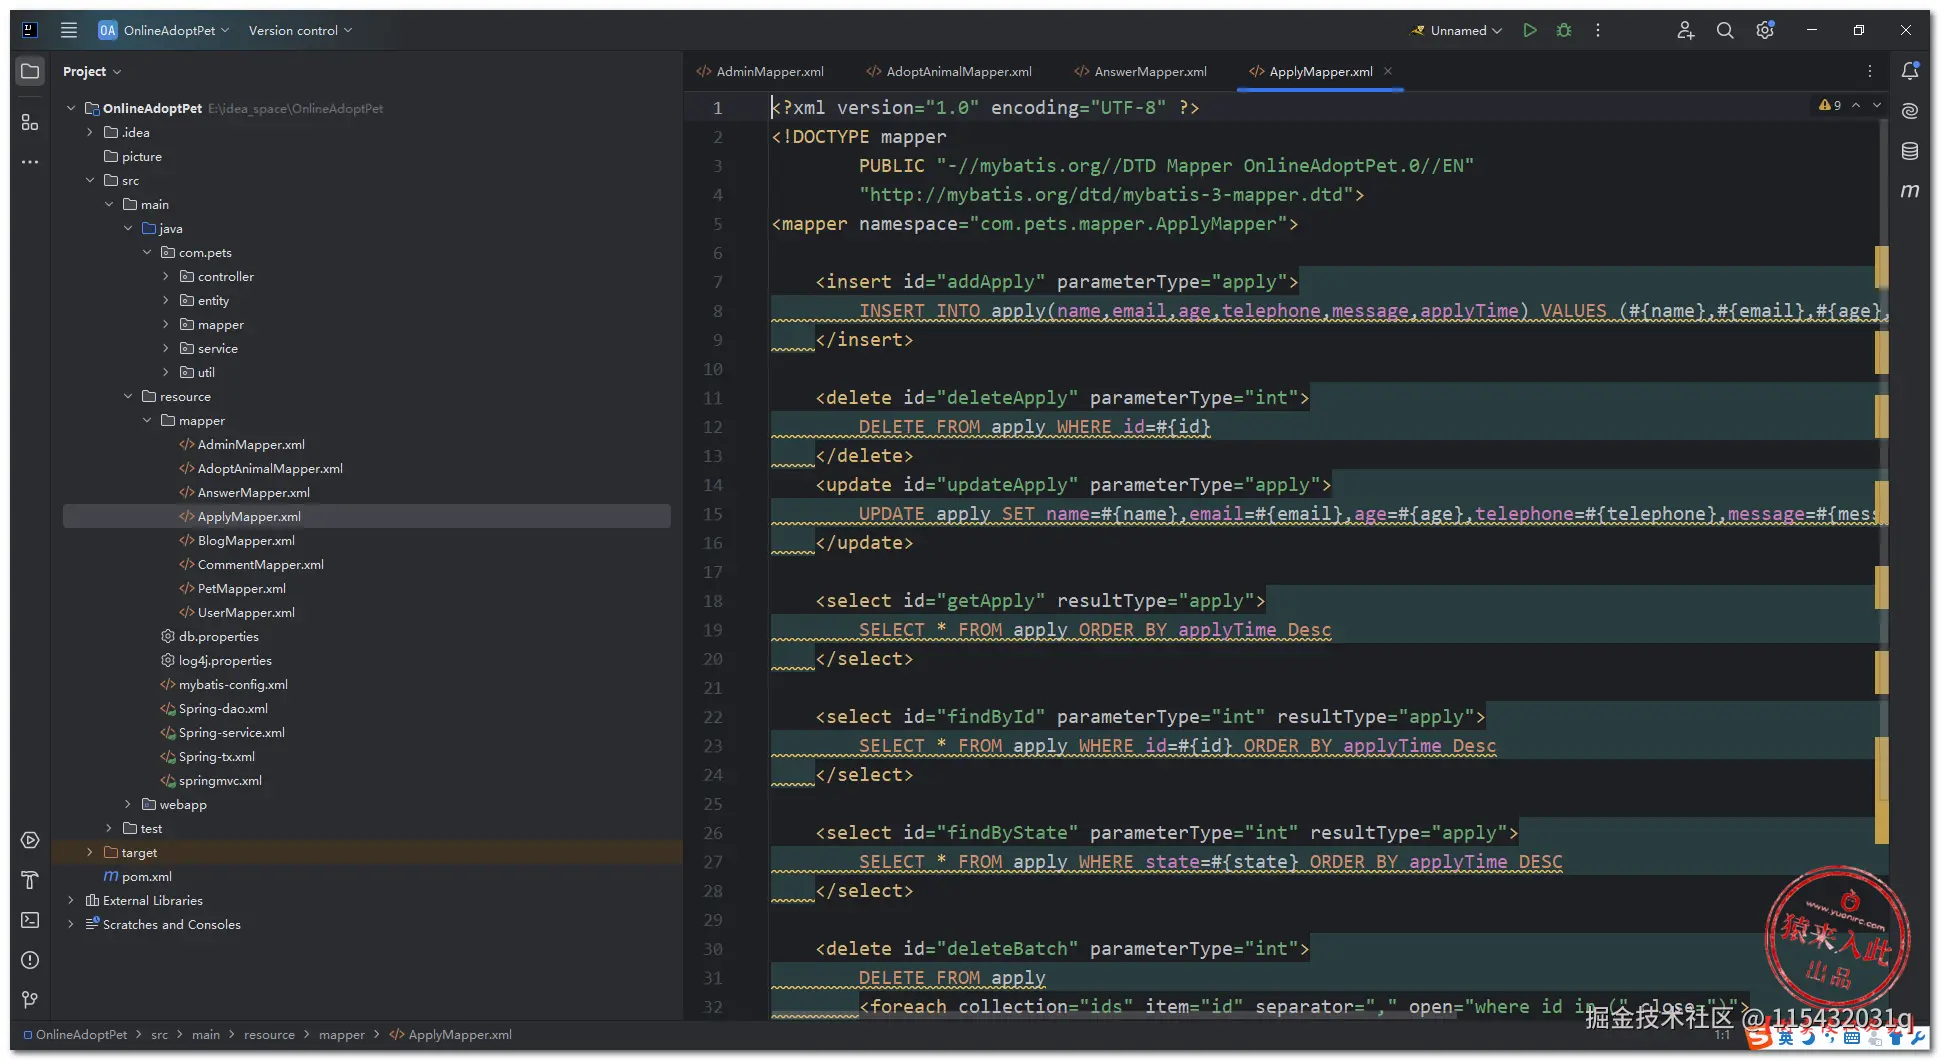
Task: Open Search Everywhere magnifier icon
Action: click(x=1725, y=30)
